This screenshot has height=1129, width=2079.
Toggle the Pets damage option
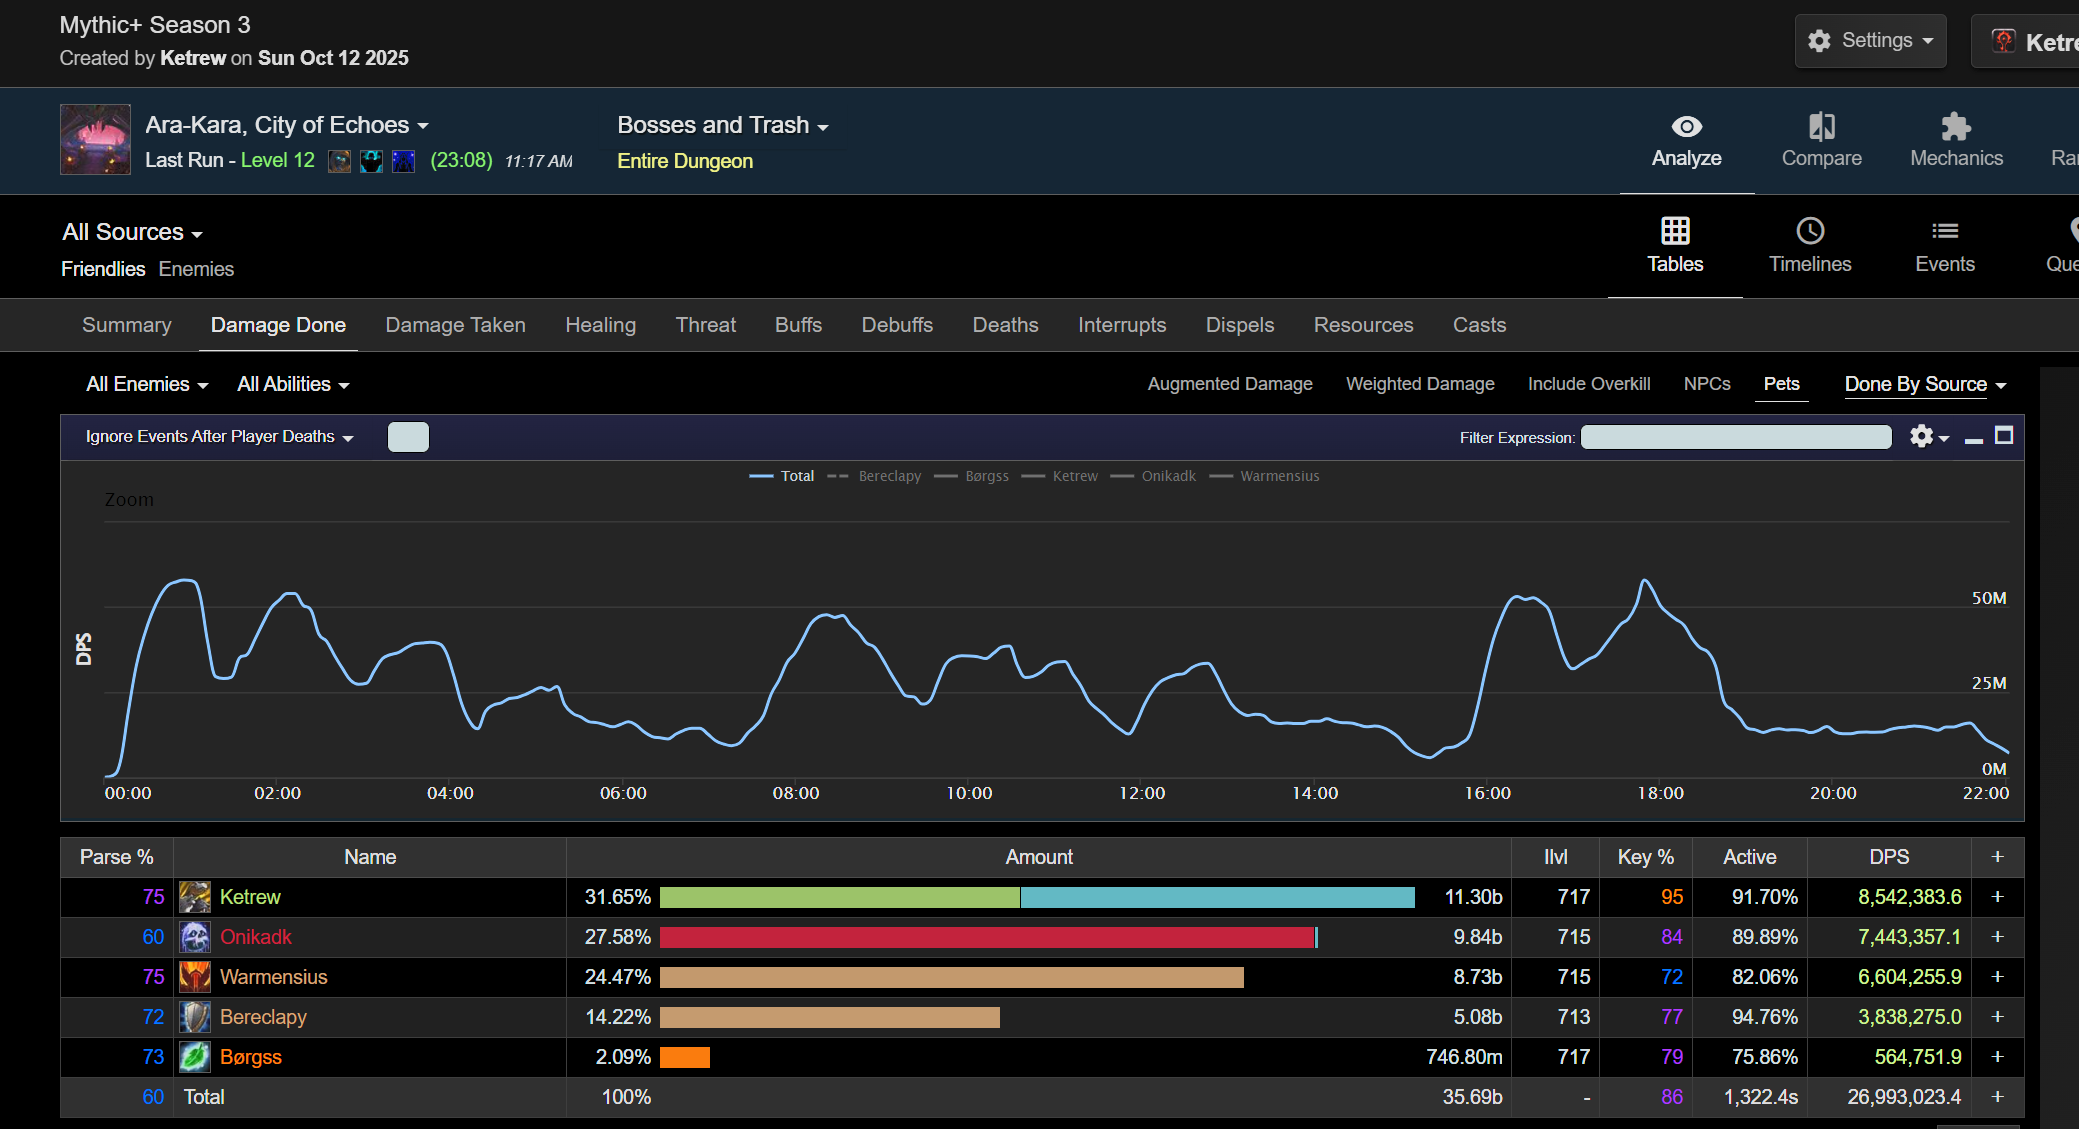click(x=1781, y=384)
